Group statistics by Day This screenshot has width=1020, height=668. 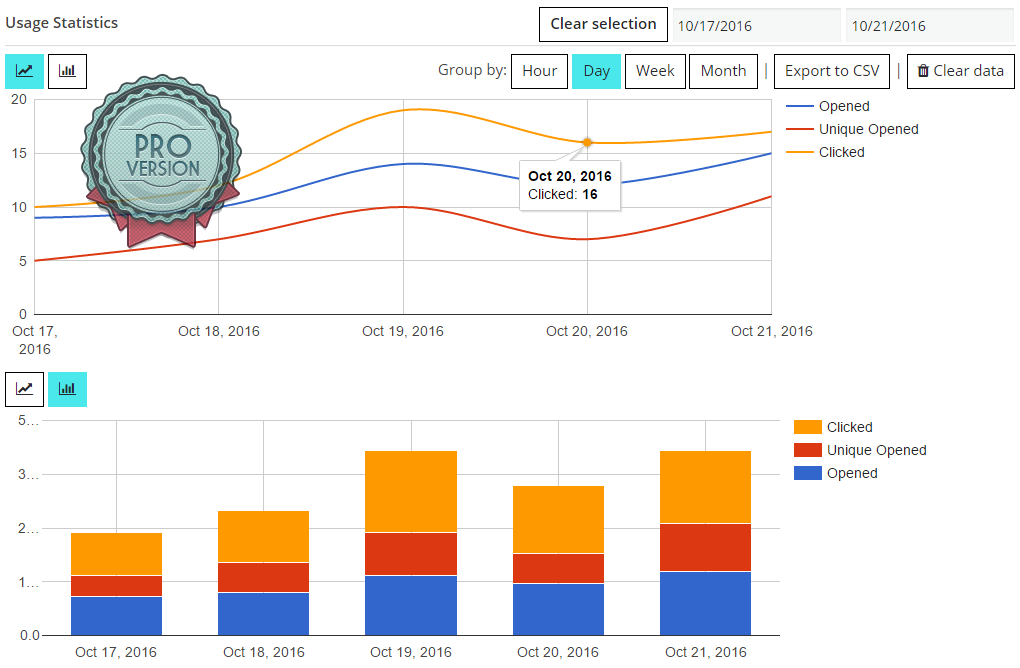(x=597, y=71)
